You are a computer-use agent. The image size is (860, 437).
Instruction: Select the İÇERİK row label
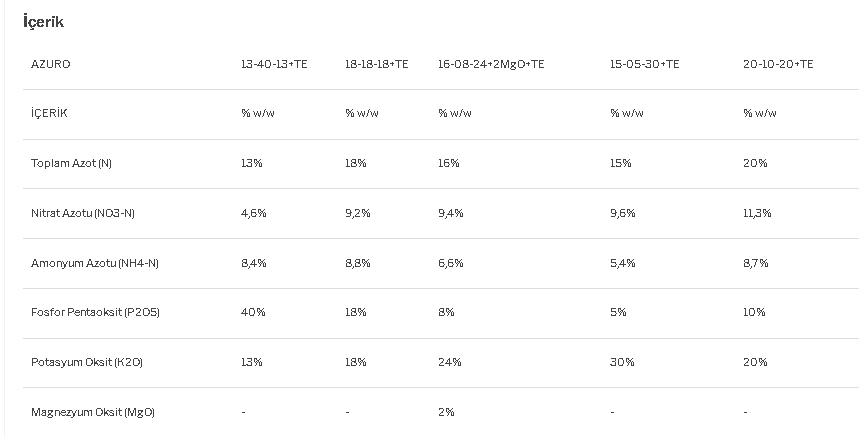coord(49,113)
